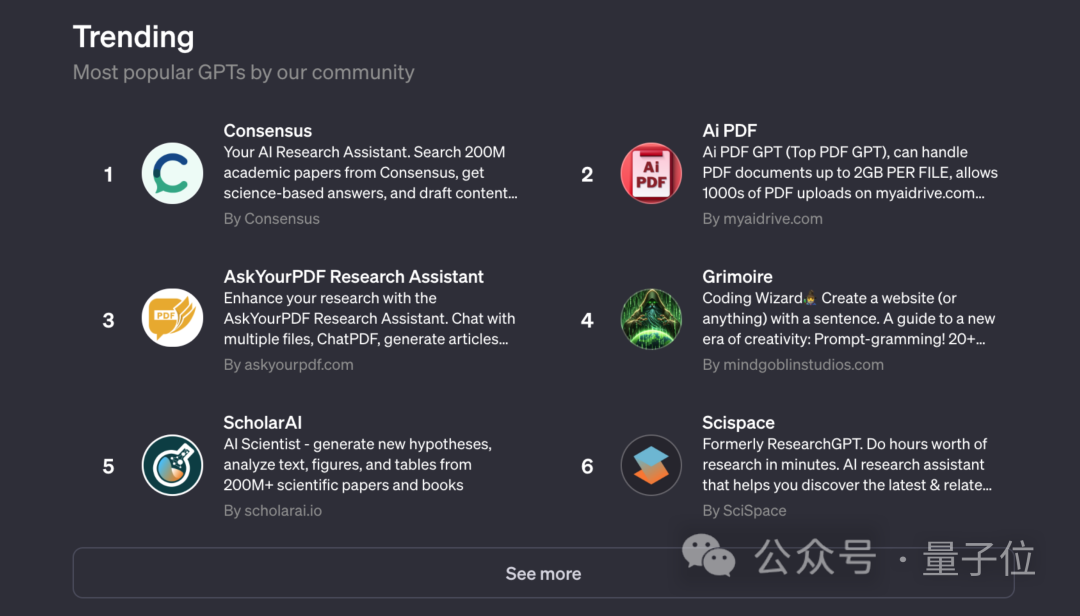Click the 'By mindgoblinstudios.com' author text
This screenshot has width=1080, height=616.
pos(792,365)
